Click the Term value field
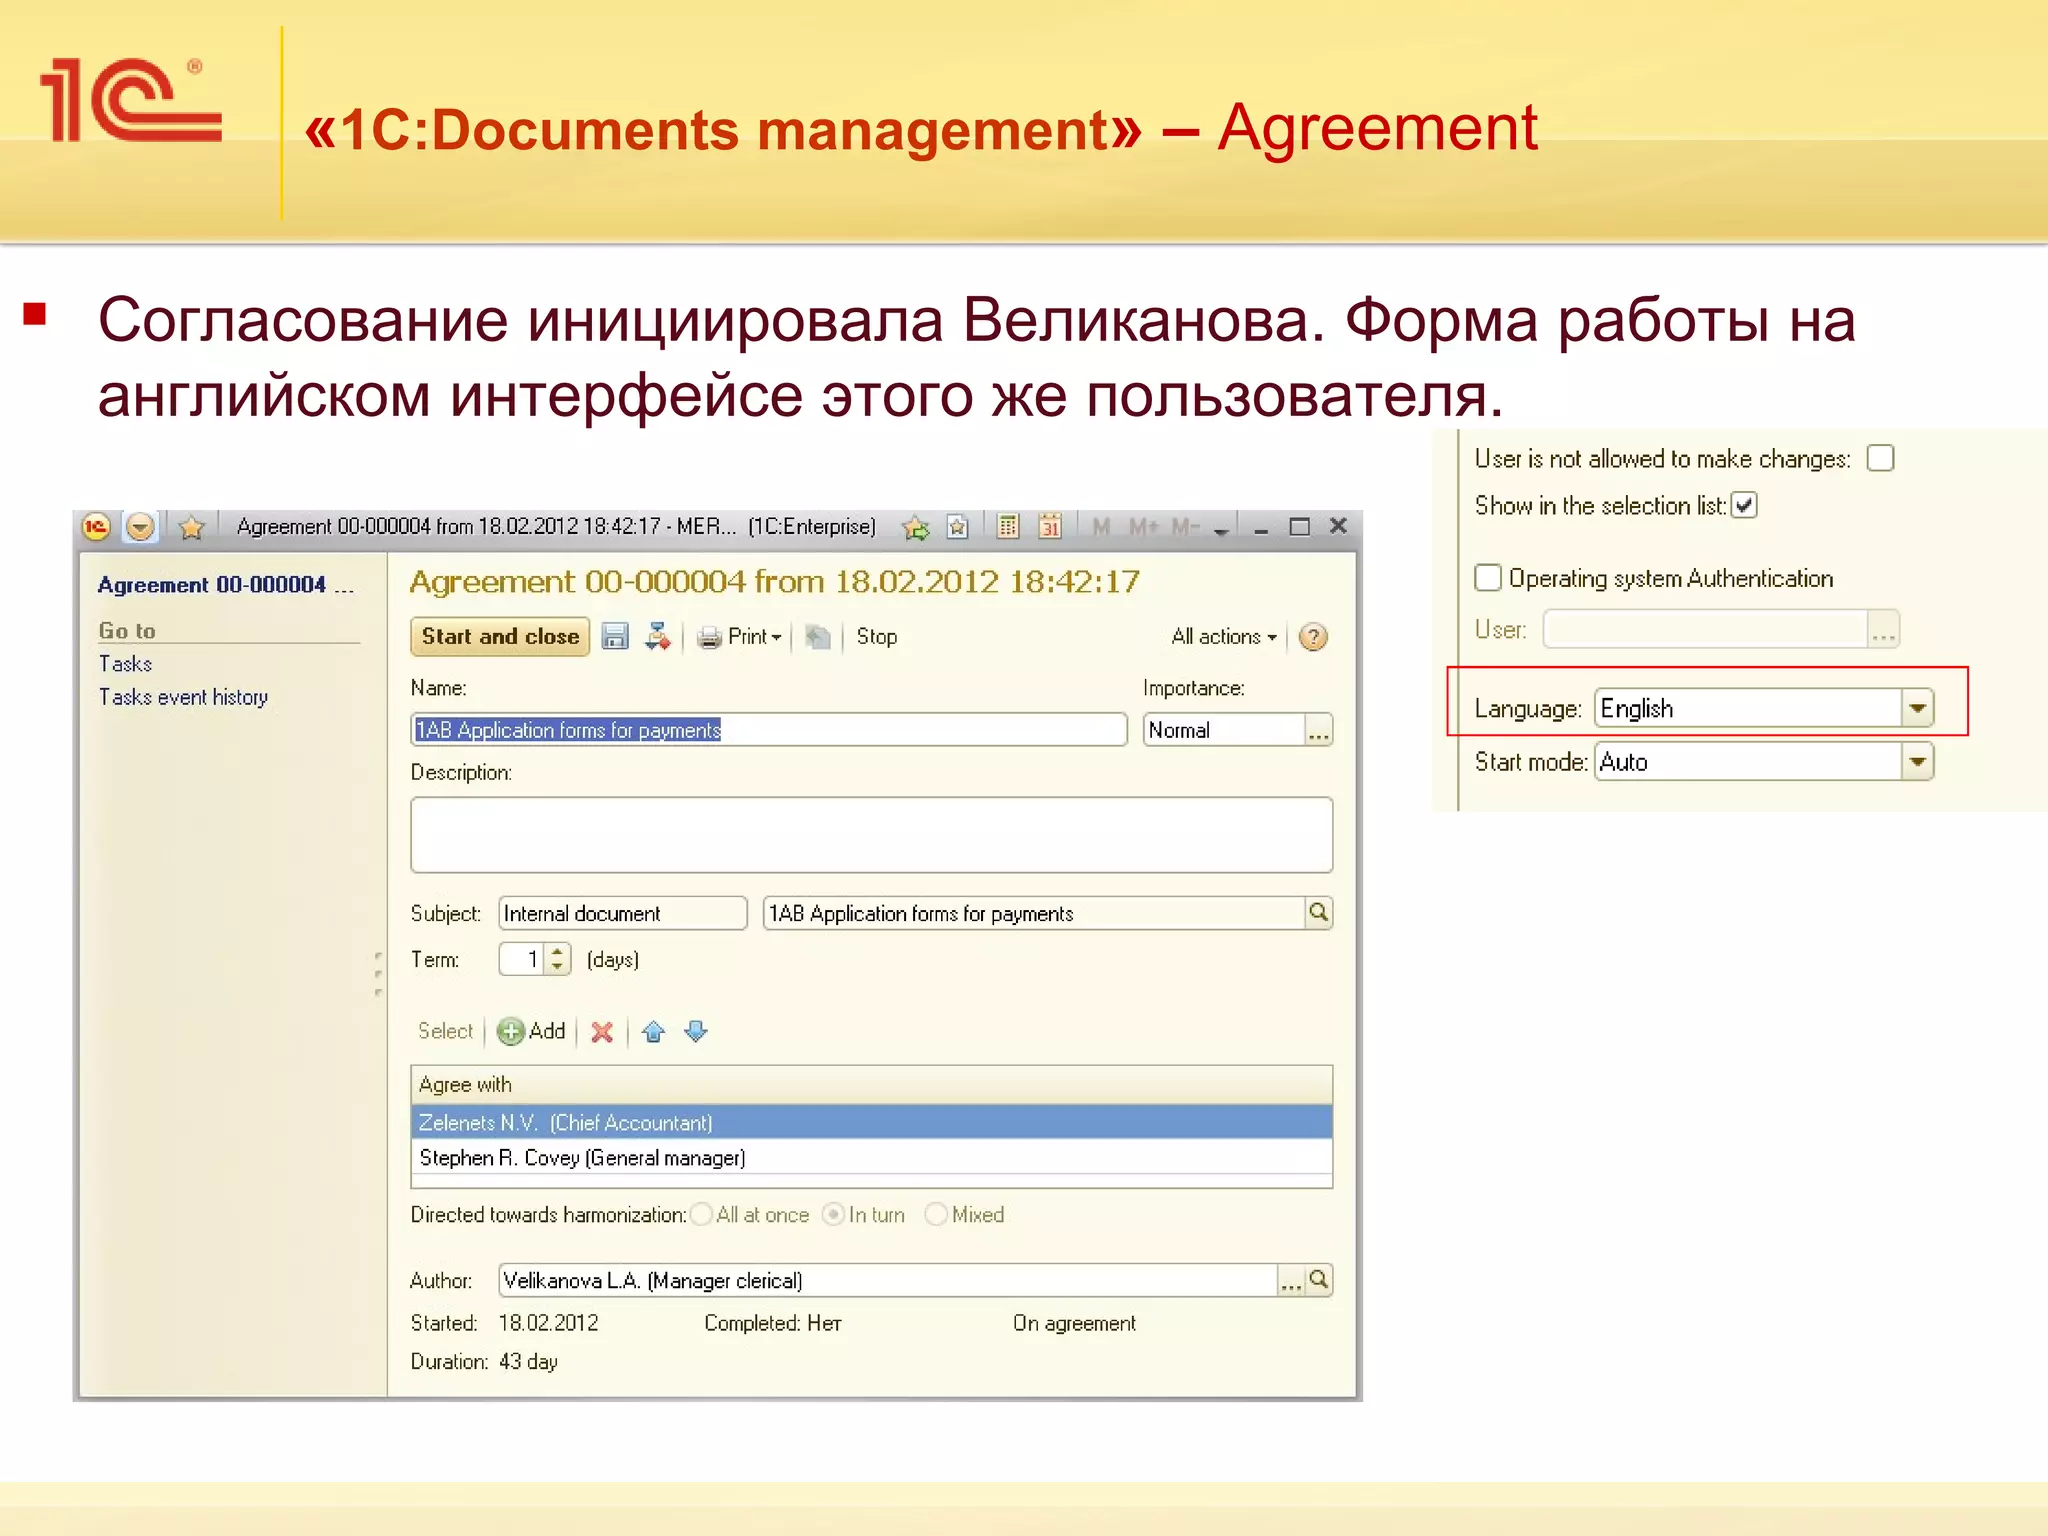Viewport: 2048px width, 1536px height. point(523,959)
